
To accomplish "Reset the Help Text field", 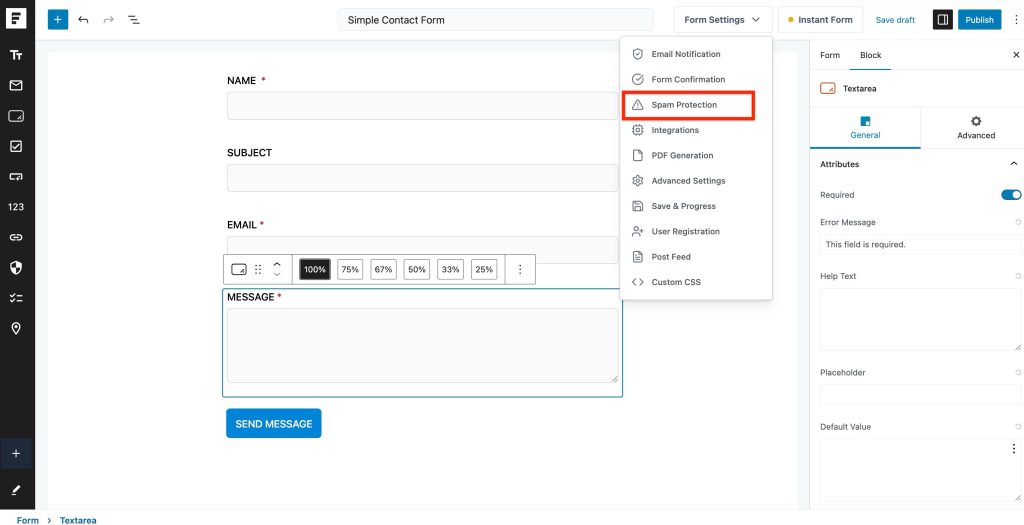I will tap(1017, 276).
